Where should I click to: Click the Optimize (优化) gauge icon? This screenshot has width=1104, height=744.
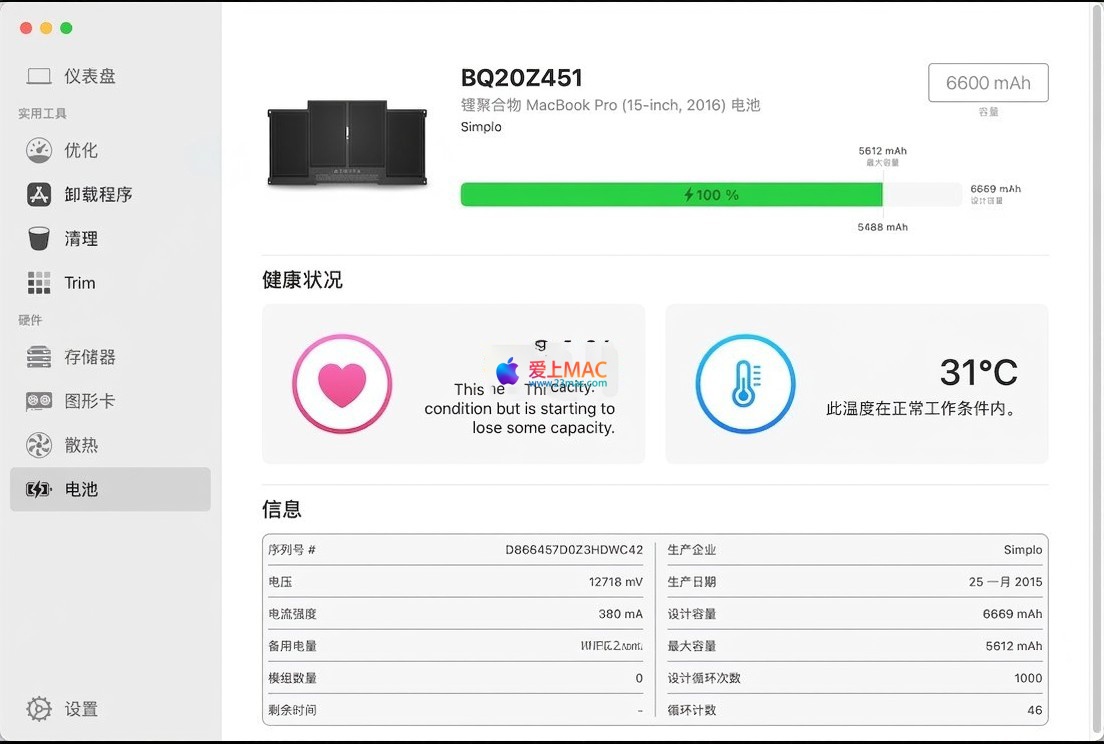[39, 150]
